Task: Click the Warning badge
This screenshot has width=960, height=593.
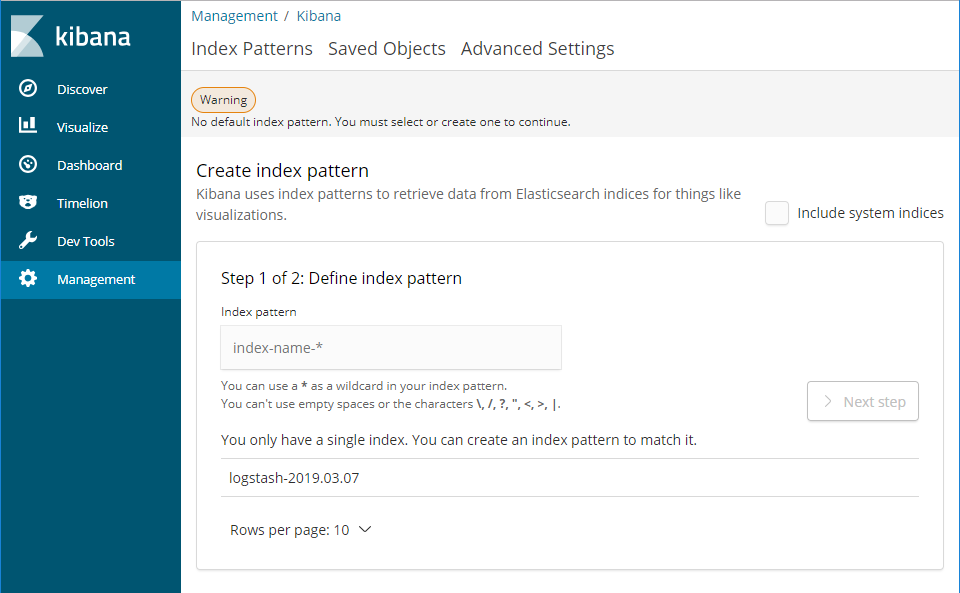Action: tap(223, 100)
